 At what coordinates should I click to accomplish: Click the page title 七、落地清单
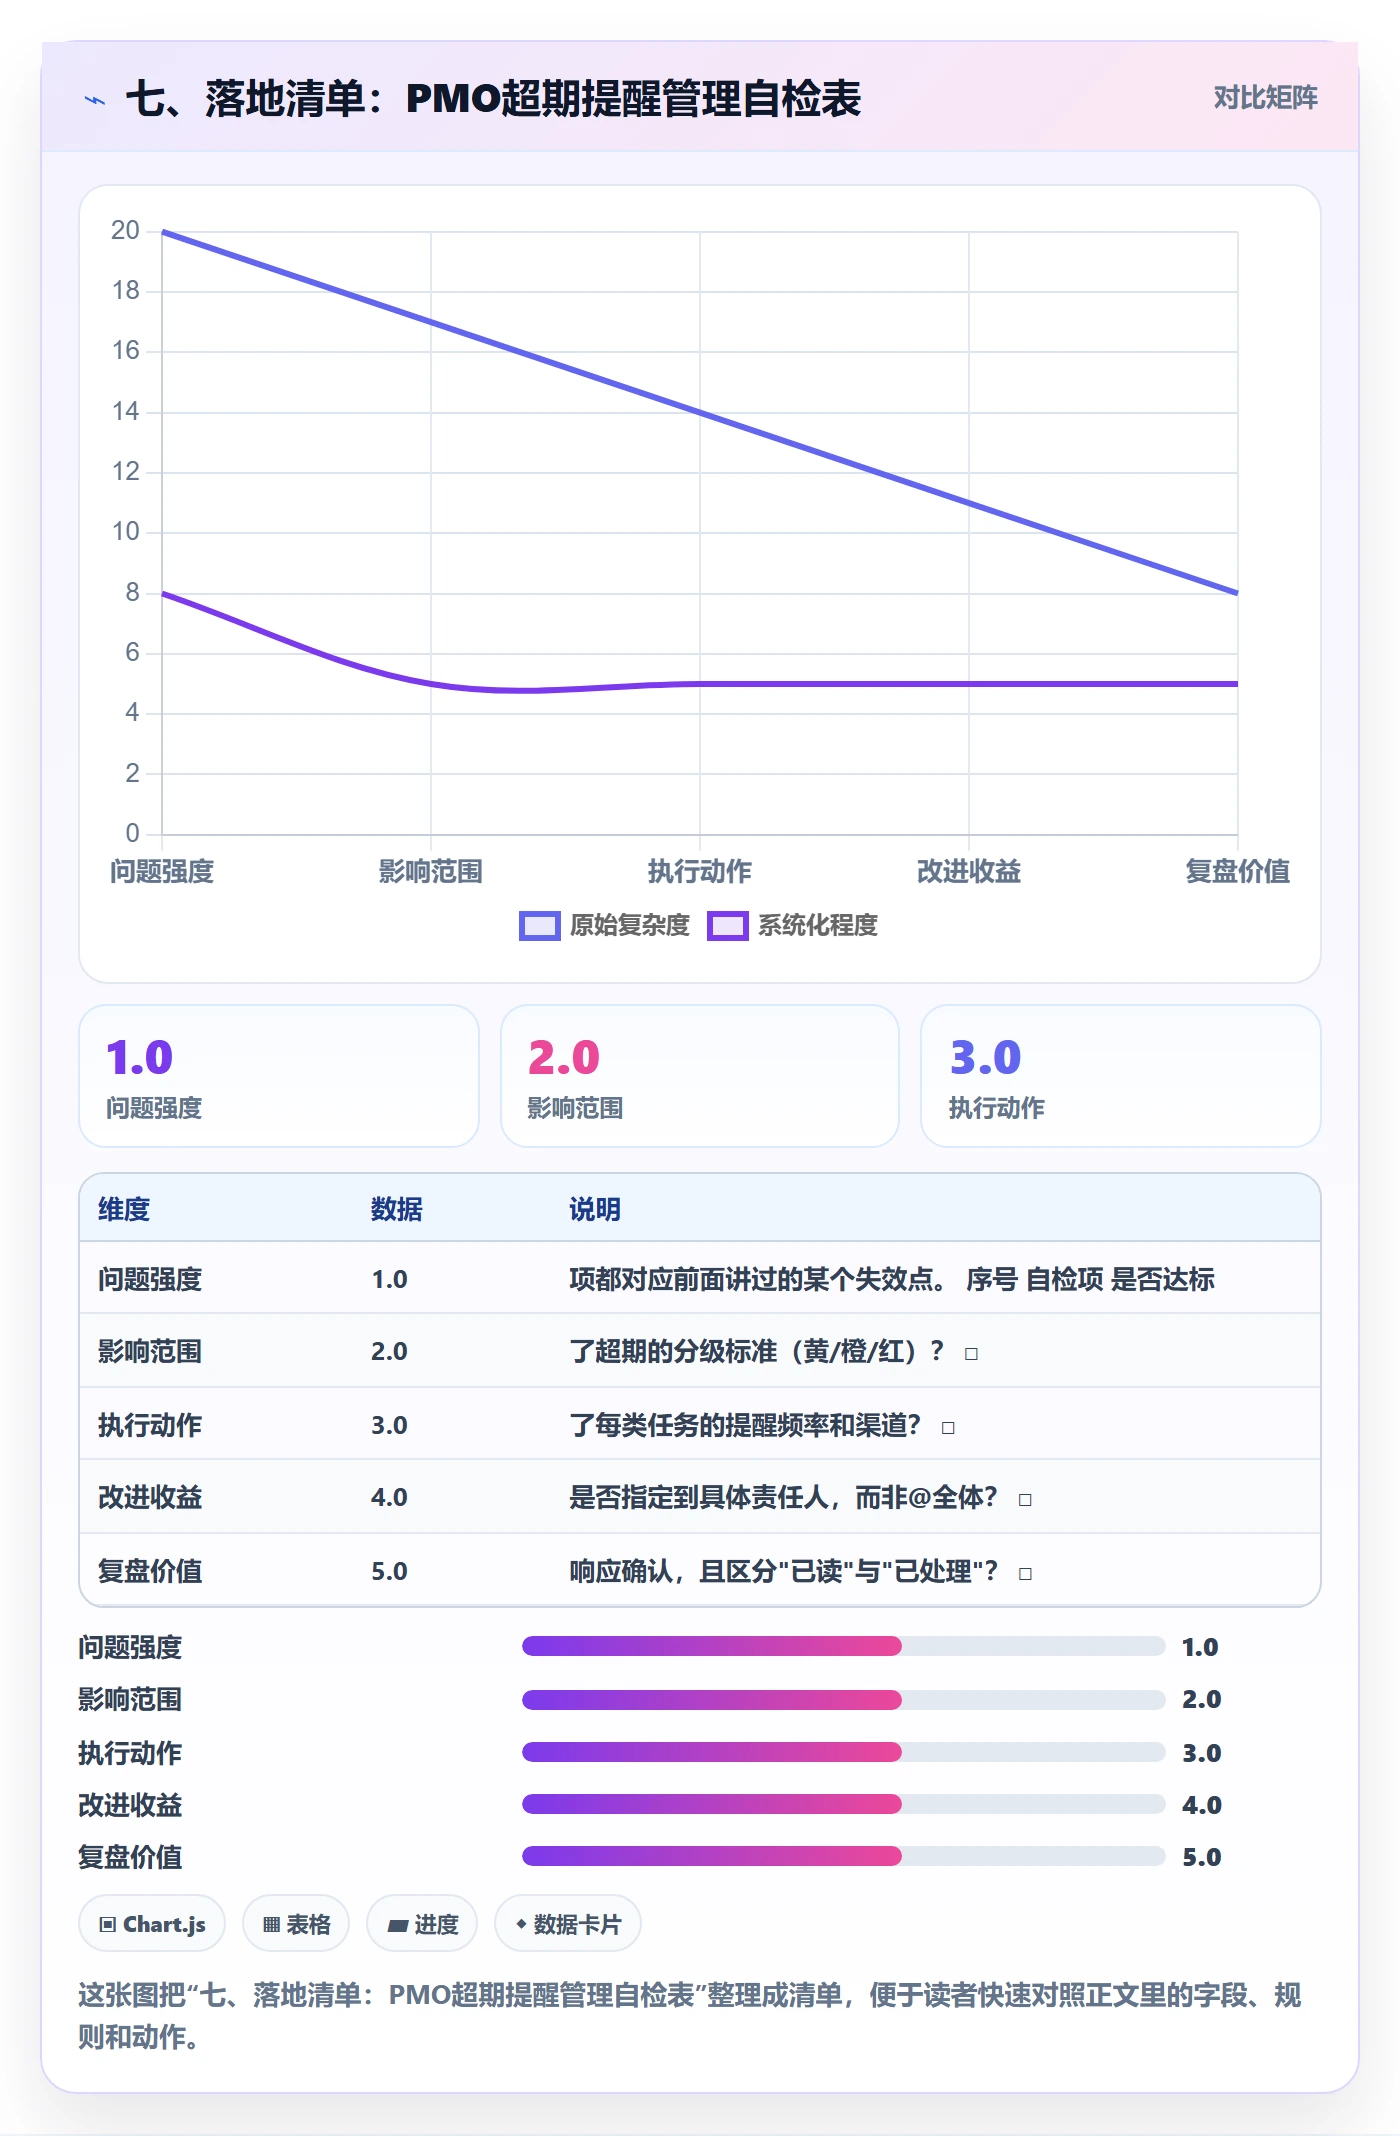[493, 99]
